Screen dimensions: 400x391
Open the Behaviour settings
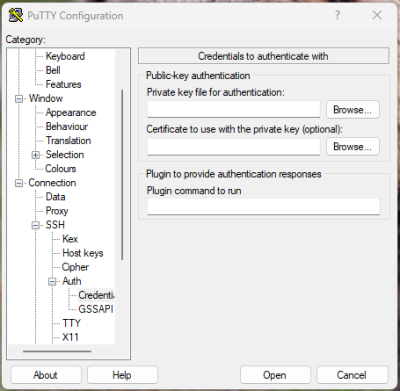(x=67, y=126)
